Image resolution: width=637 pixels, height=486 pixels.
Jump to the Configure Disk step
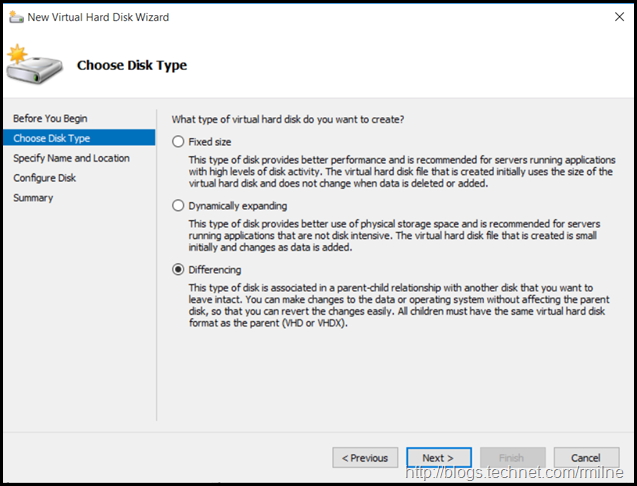pos(45,178)
